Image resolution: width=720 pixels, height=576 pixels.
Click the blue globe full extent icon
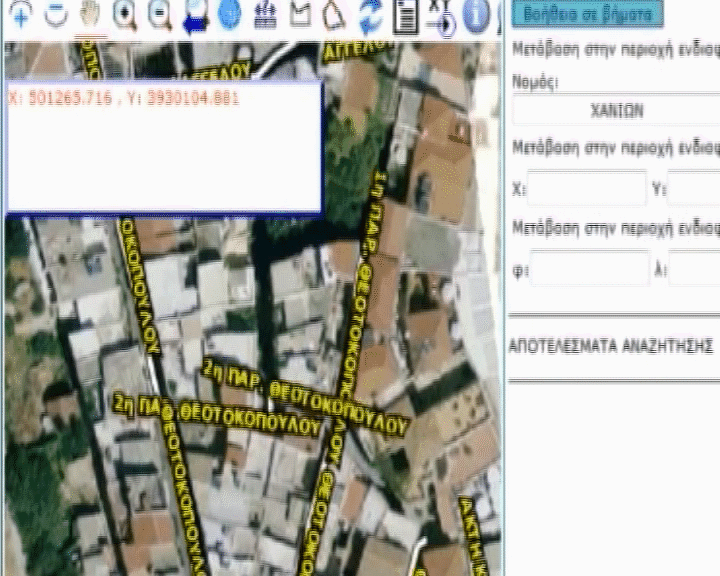click(230, 15)
